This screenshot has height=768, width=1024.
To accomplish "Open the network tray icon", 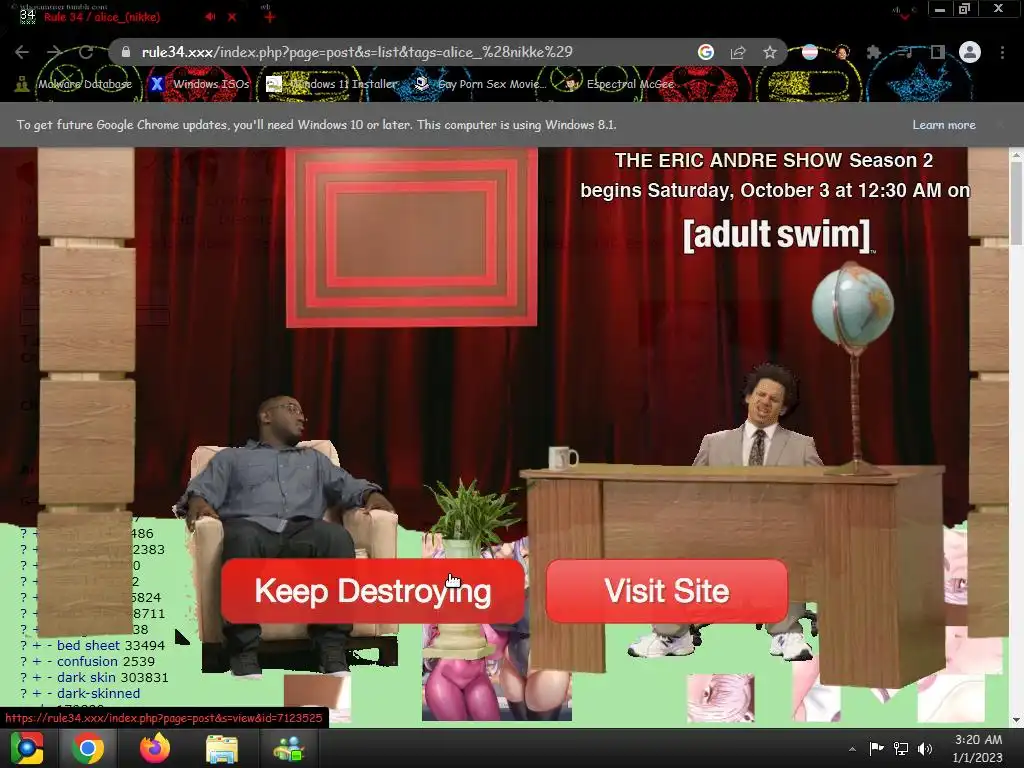I will [901, 748].
